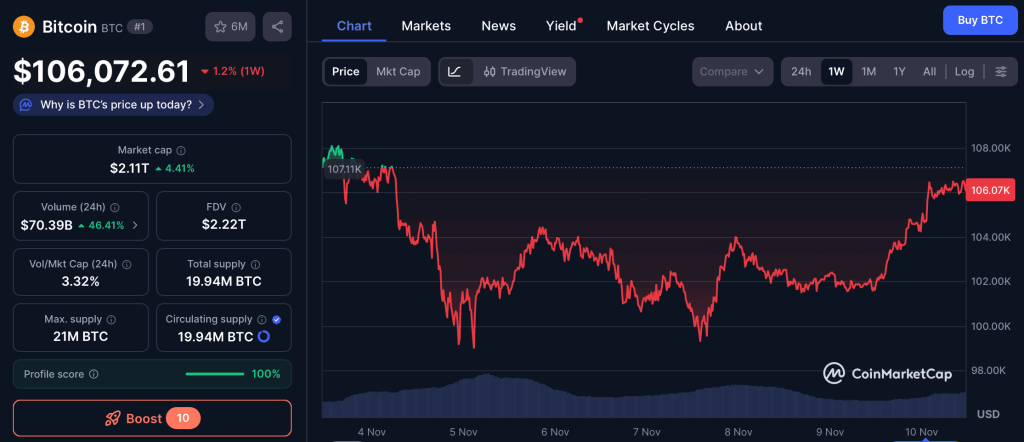Switch to the Markets tab
1024x442 pixels.
click(426, 26)
